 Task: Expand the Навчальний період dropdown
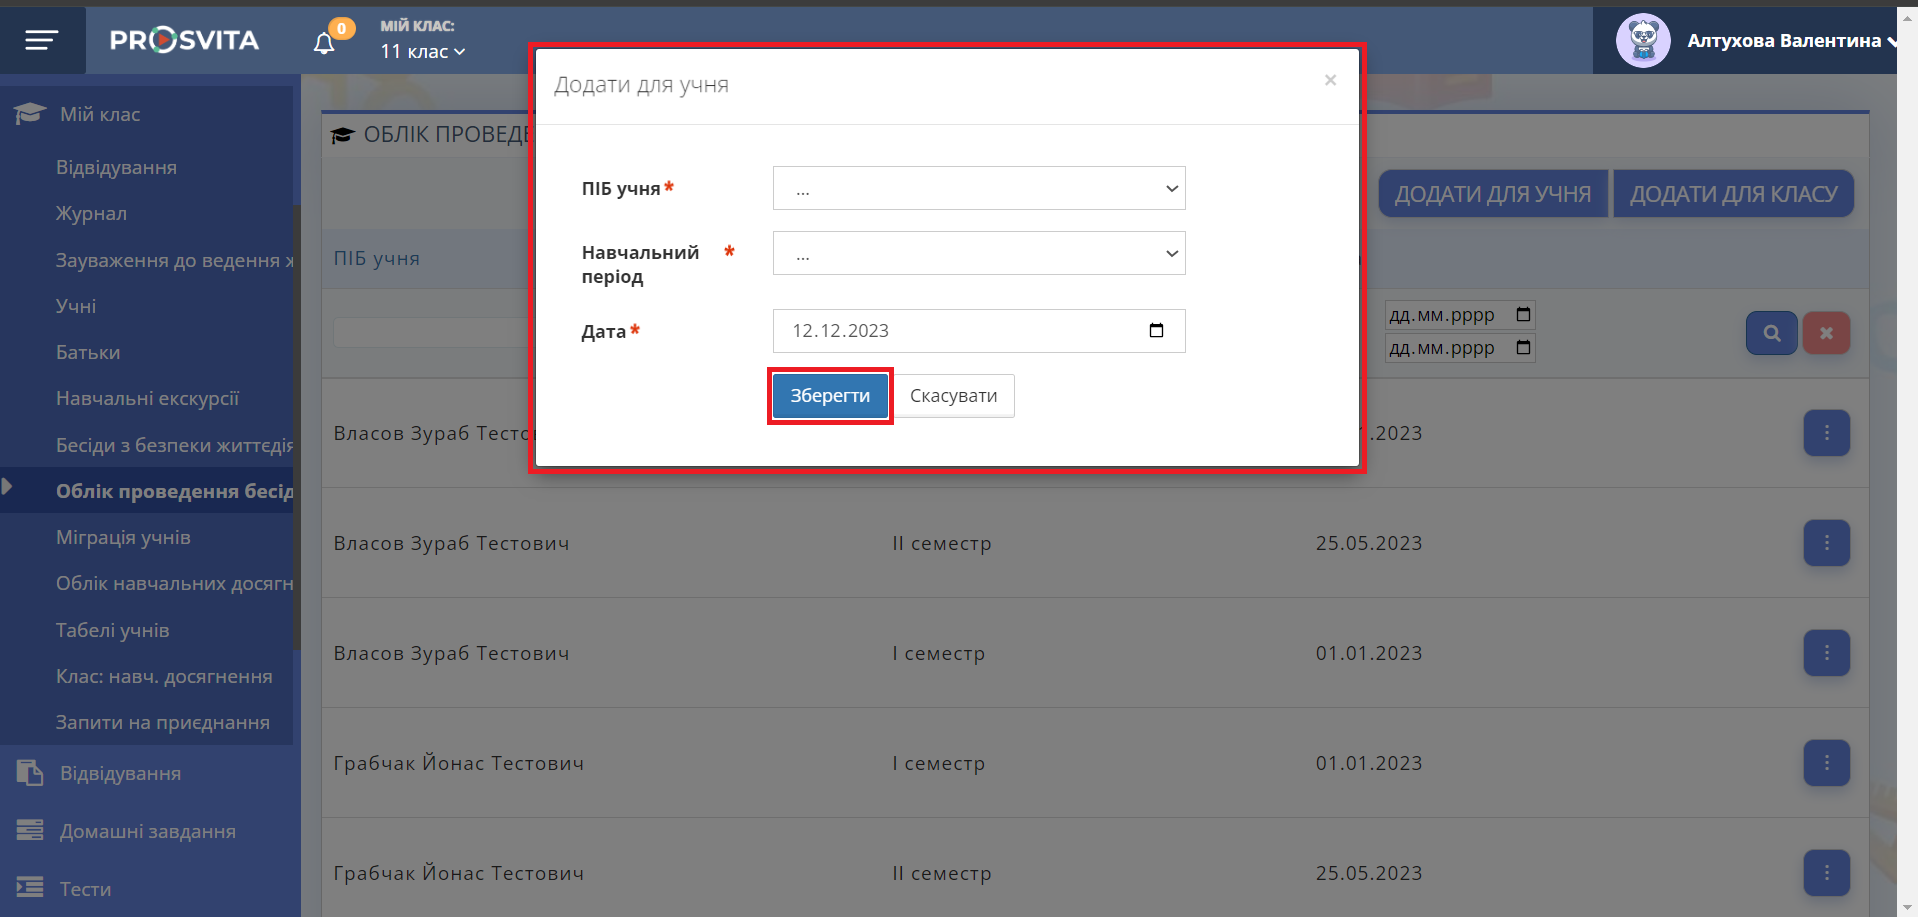(978, 253)
